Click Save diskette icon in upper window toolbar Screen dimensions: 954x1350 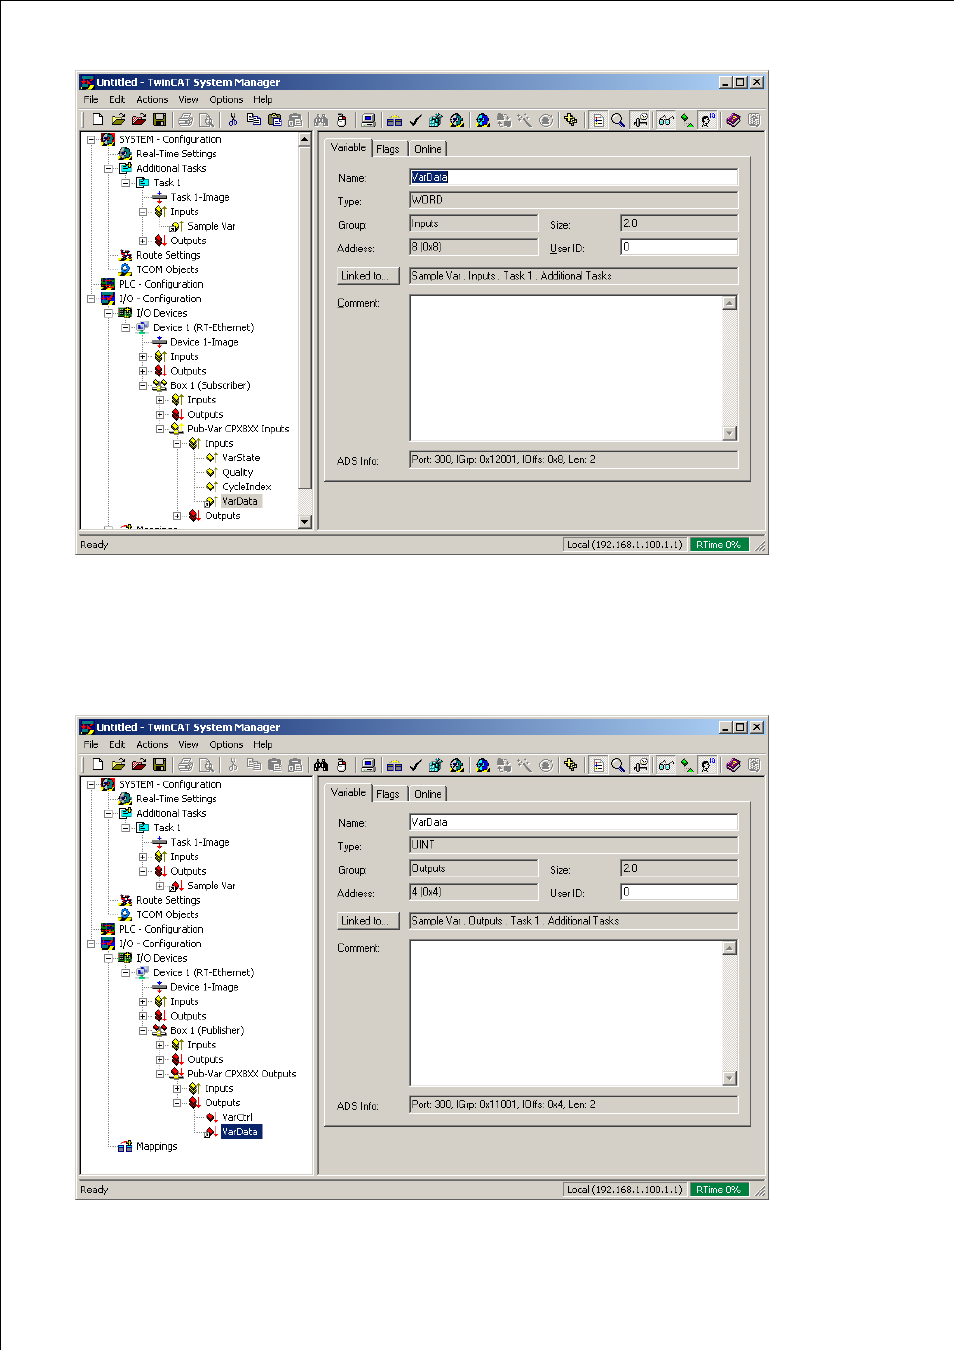(159, 120)
